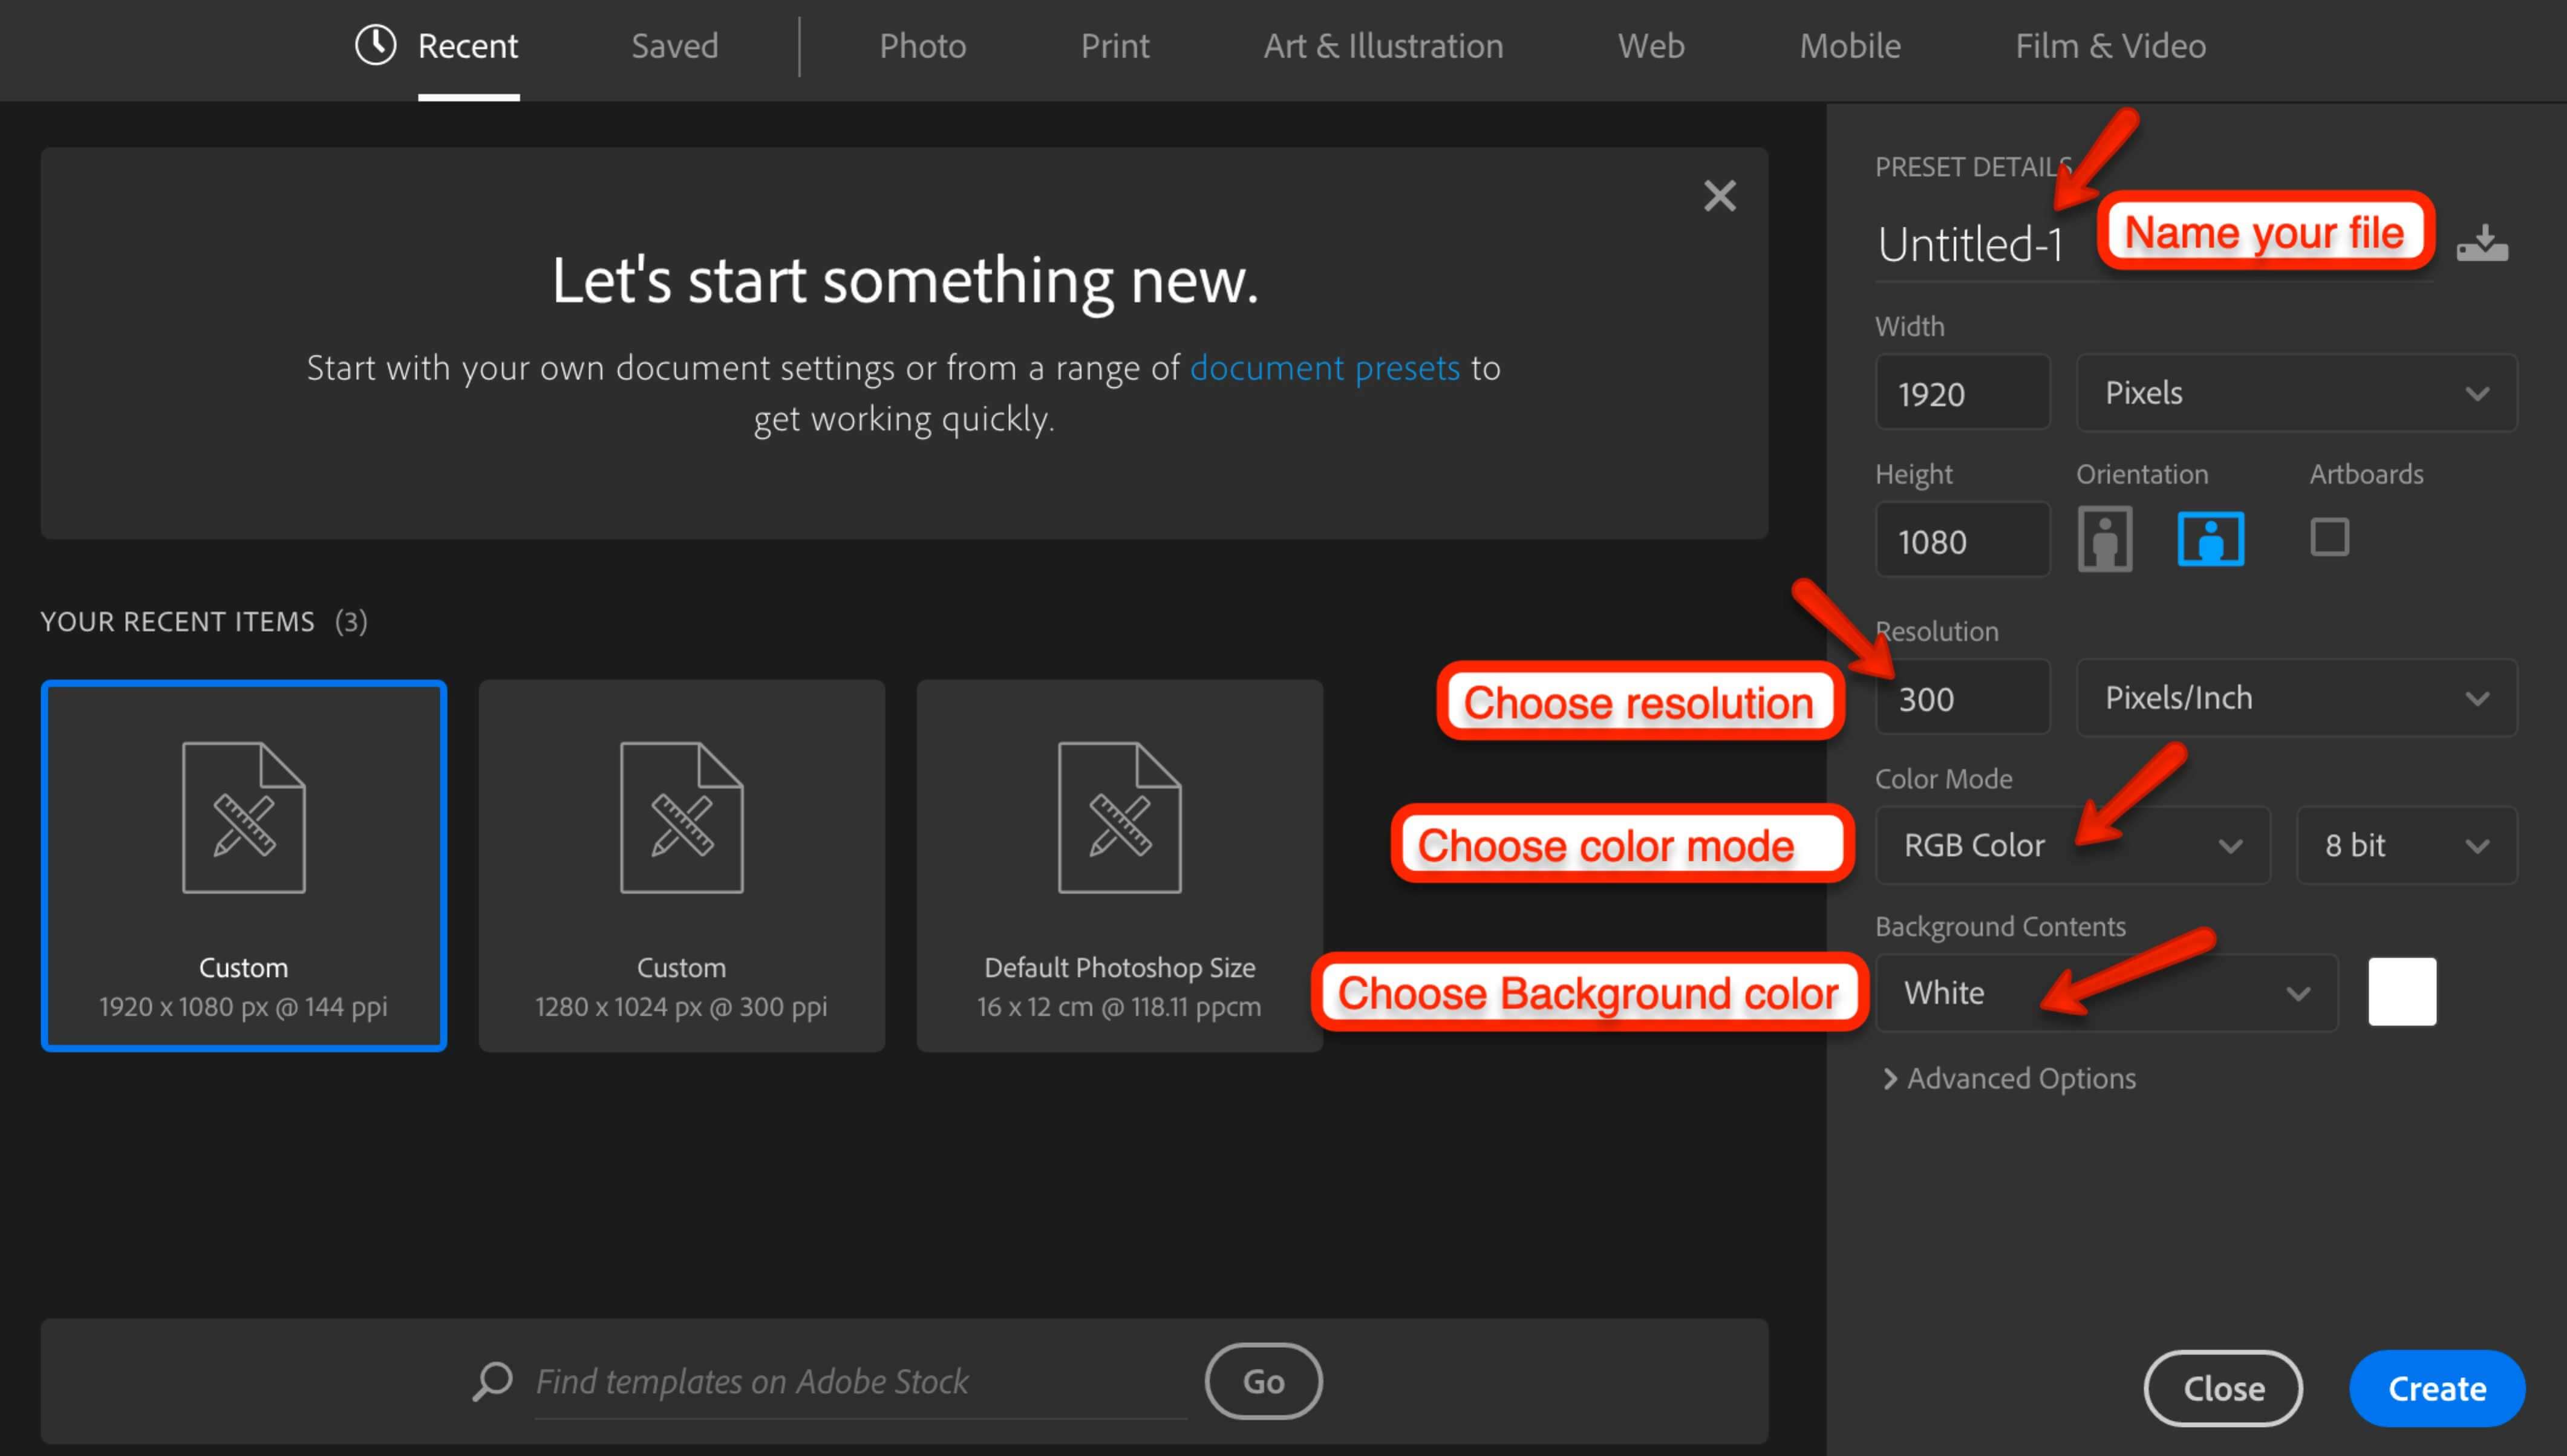Select the Default Photoshop Size preset
Viewport: 2567px width, 1456px height.
[x=1119, y=865]
